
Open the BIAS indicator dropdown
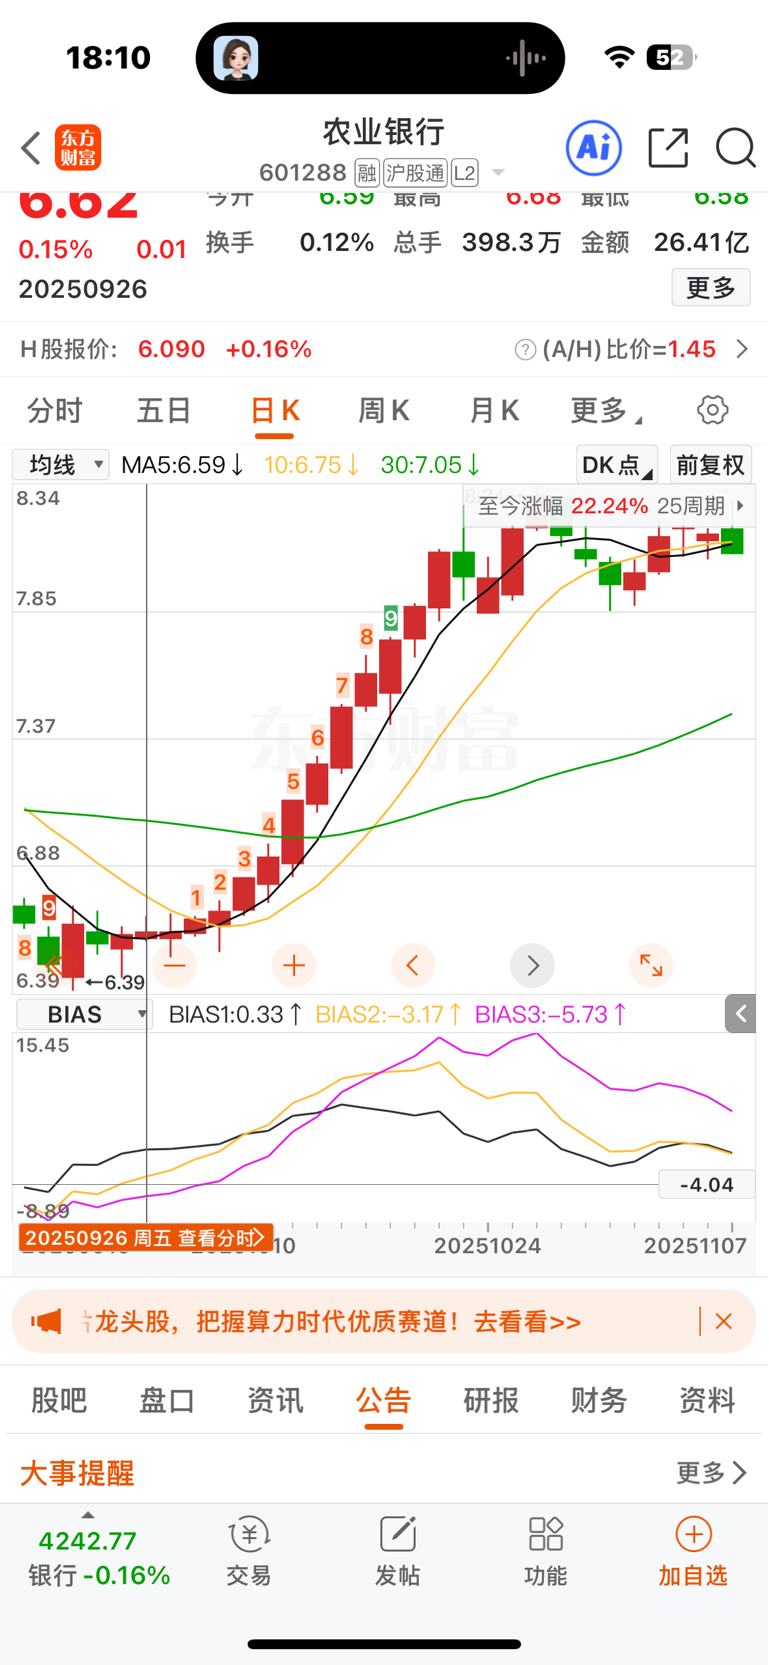click(84, 1014)
